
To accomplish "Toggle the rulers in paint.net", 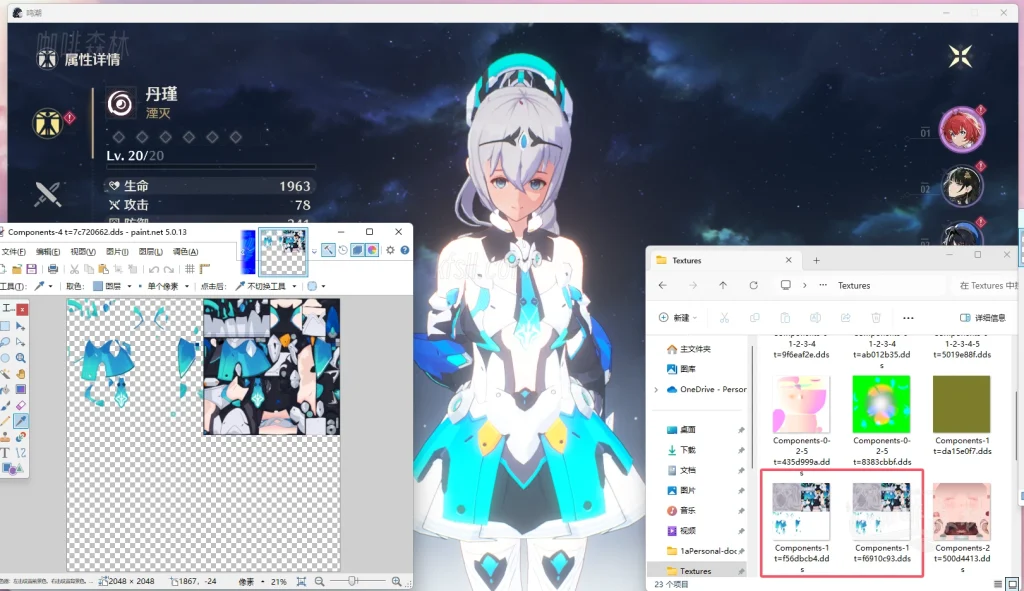I will pos(204,268).
